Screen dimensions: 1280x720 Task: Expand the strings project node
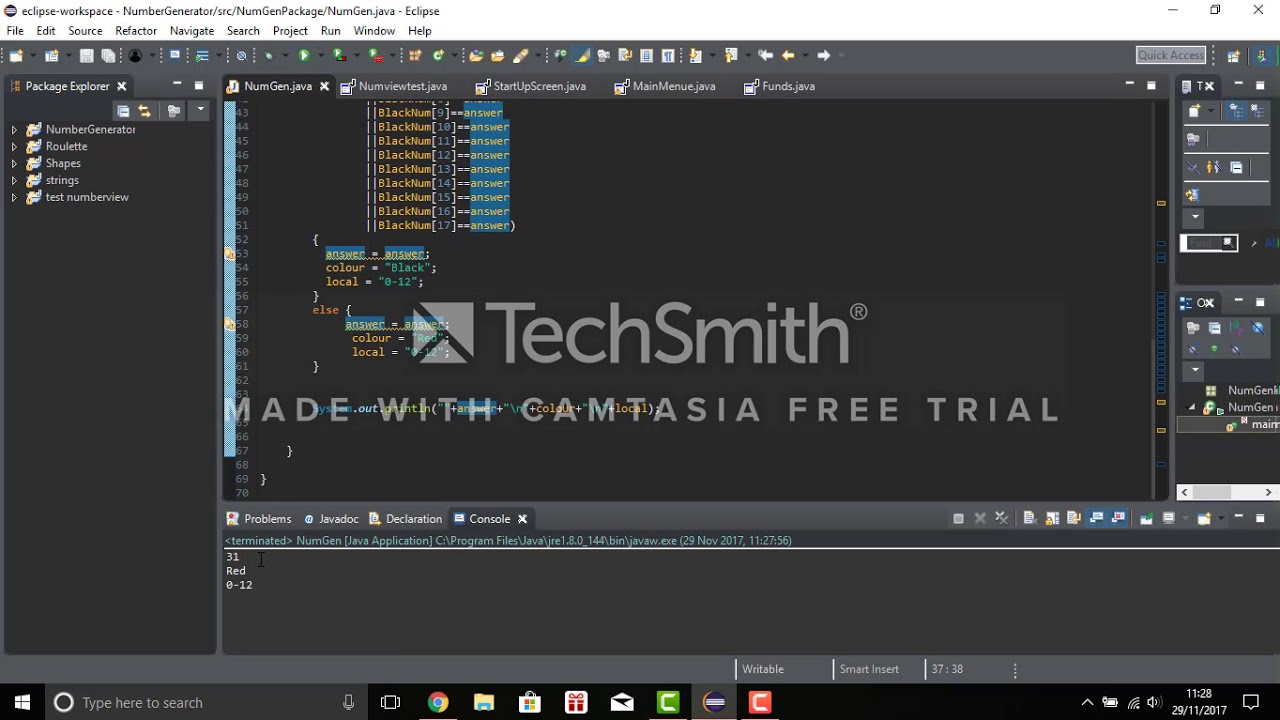tap(14, 181)
